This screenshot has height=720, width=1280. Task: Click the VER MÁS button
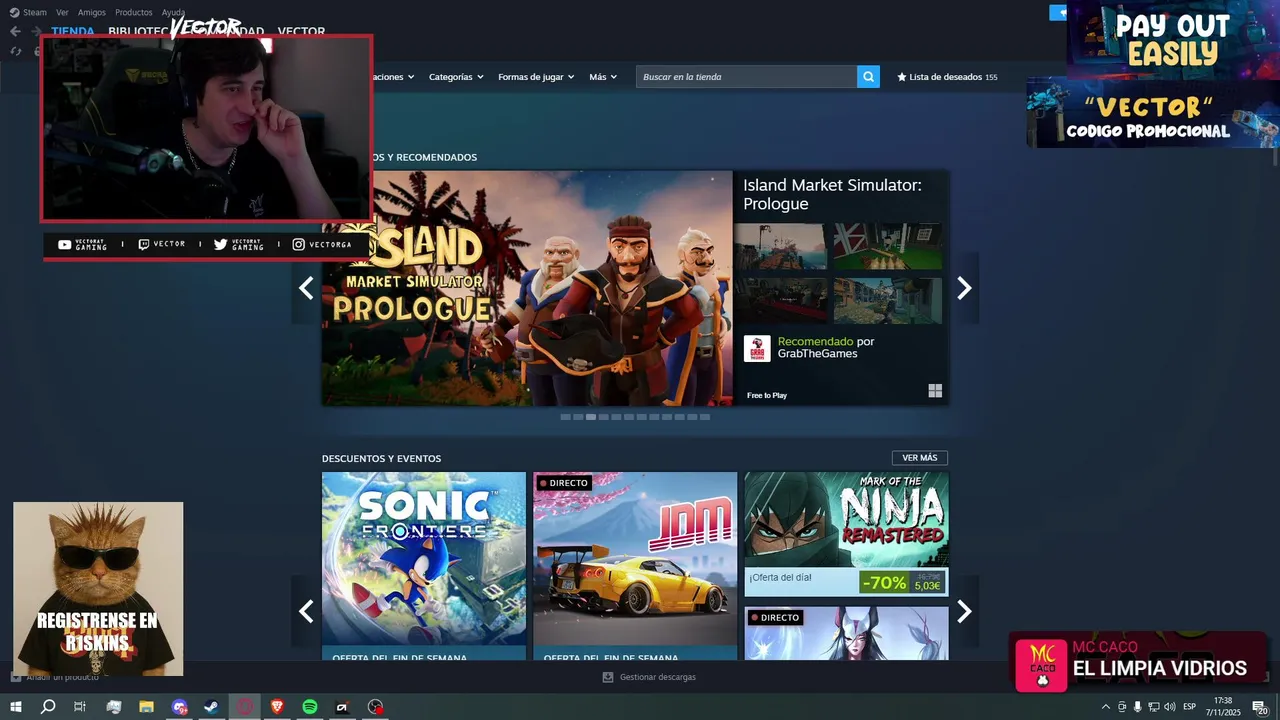click(920, 458)
